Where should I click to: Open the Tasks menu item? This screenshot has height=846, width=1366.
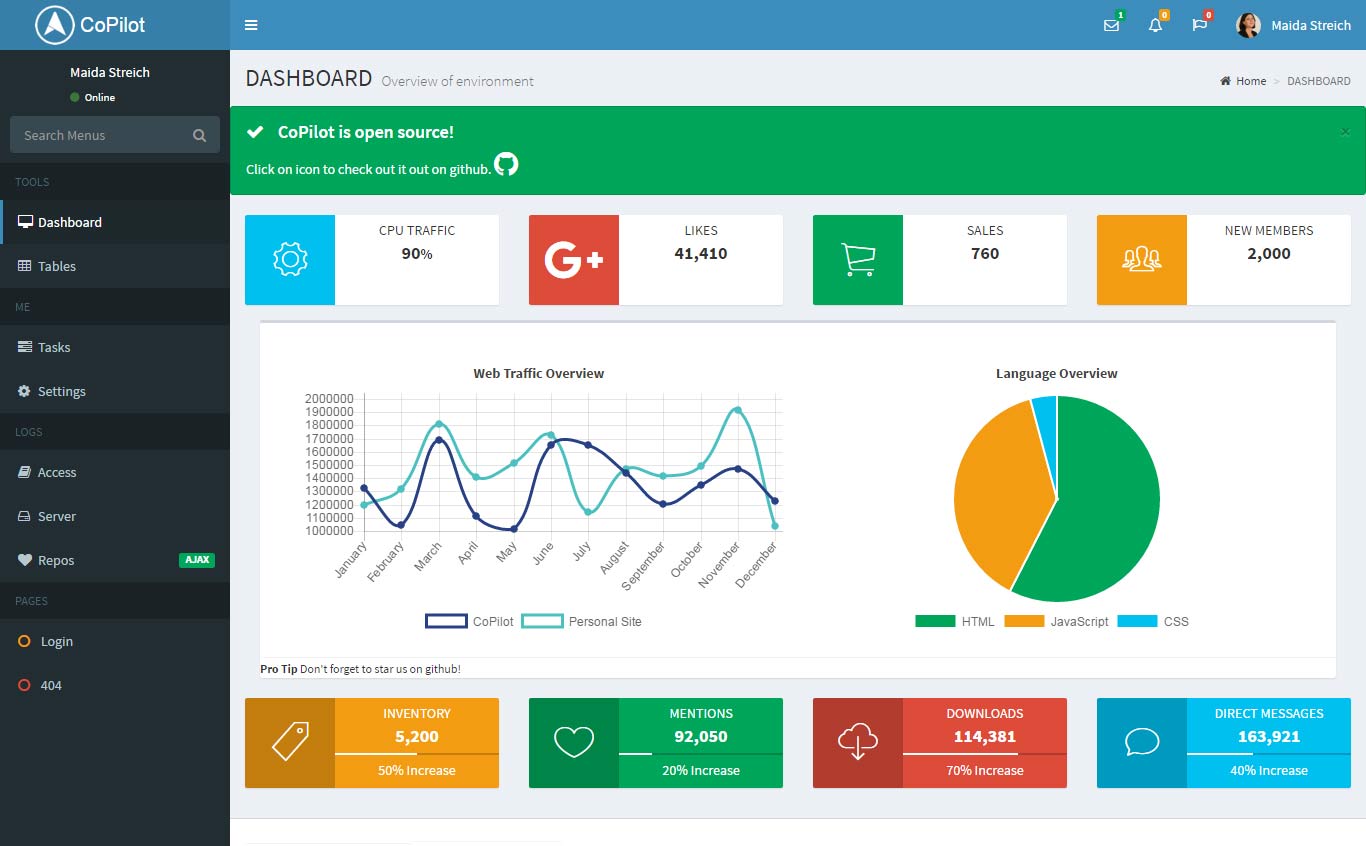point(115,347)
